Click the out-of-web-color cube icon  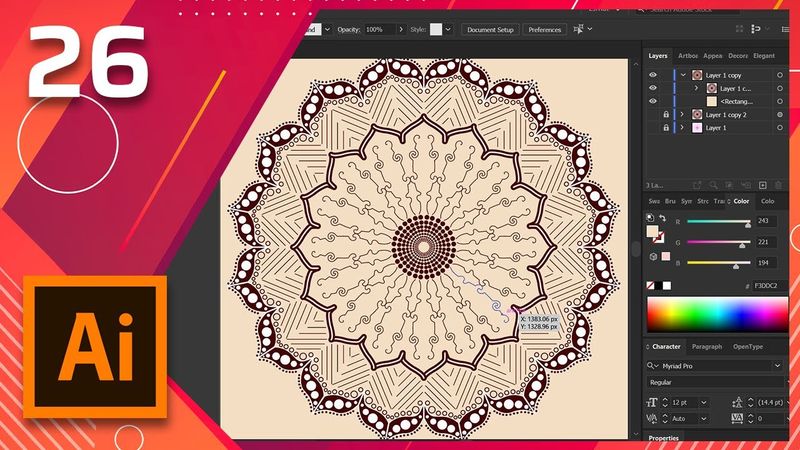coord(653,257)
